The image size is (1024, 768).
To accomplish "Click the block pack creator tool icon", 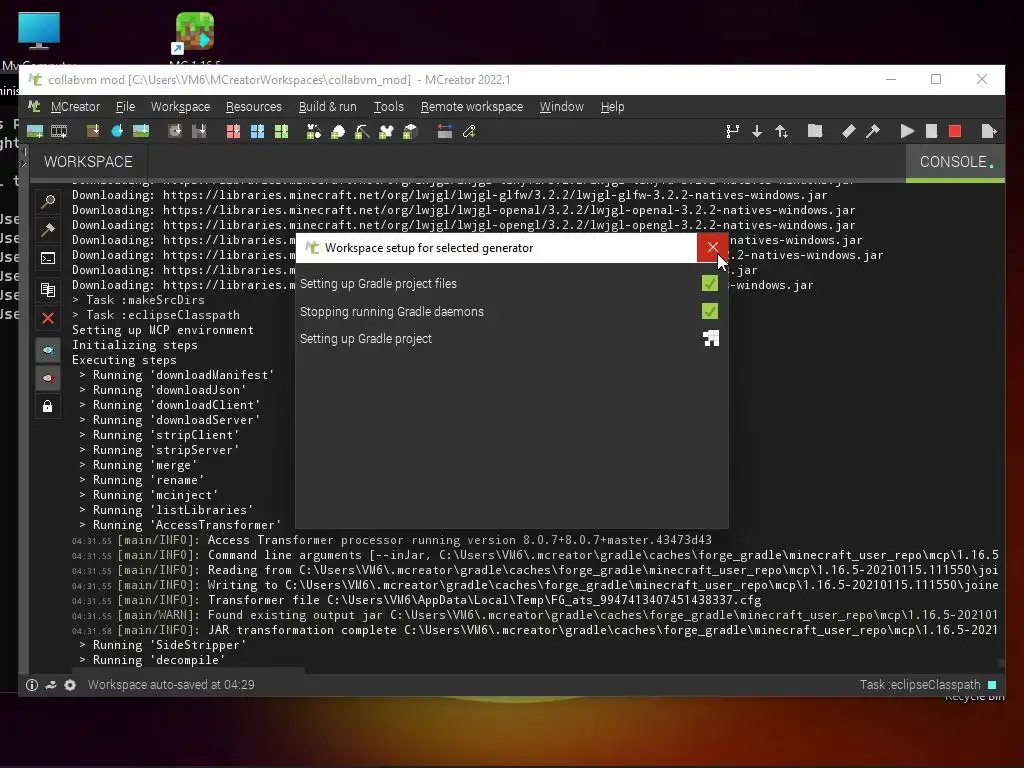I will 410,132.
